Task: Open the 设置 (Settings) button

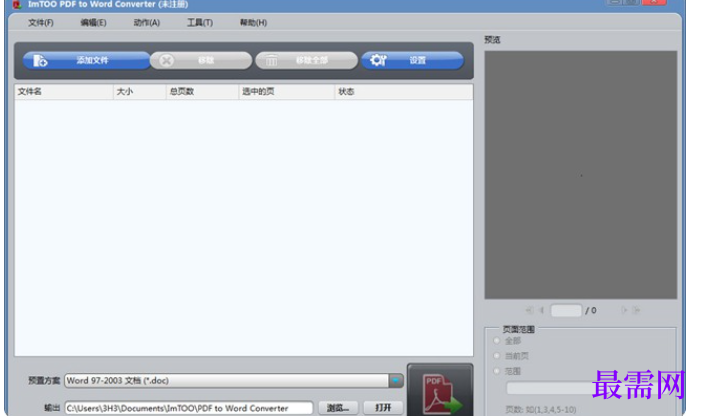Action: (x=412, y=60)
